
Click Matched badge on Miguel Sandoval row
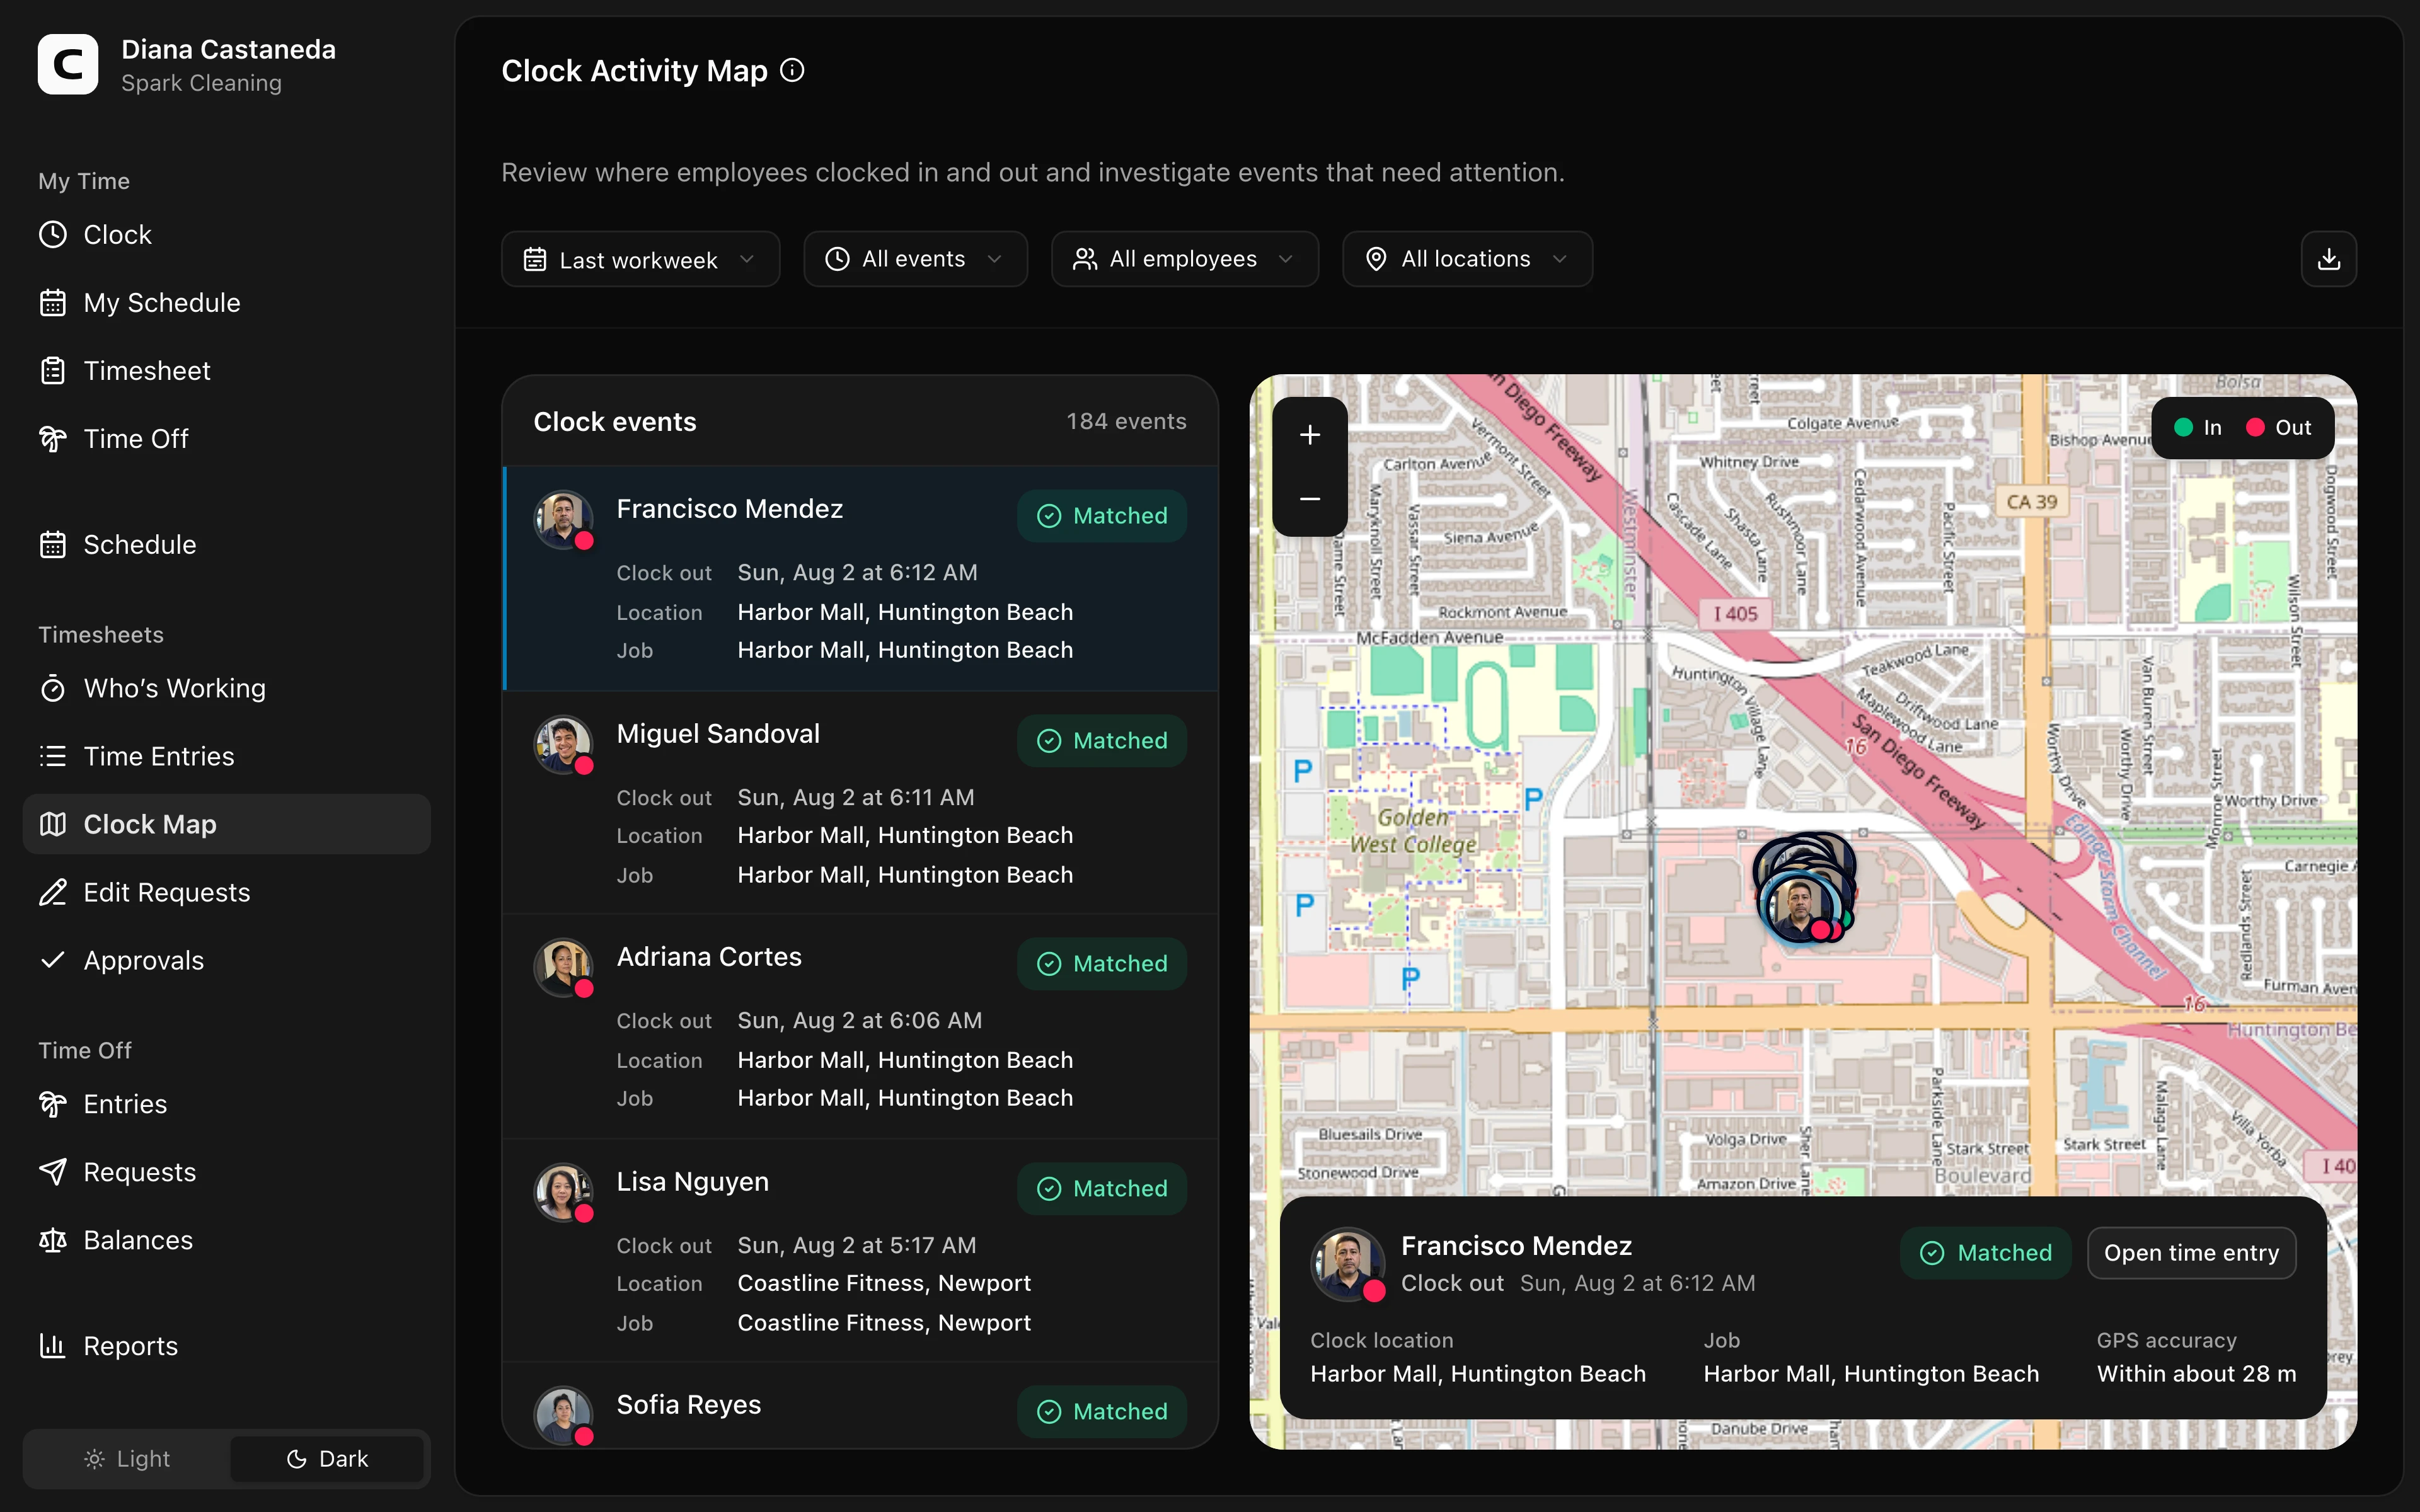(x=1102, y=741)
